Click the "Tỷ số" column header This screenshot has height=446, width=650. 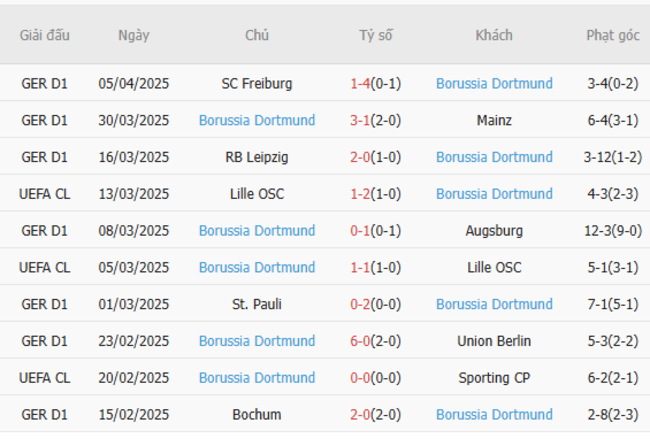tap(376, 35)
